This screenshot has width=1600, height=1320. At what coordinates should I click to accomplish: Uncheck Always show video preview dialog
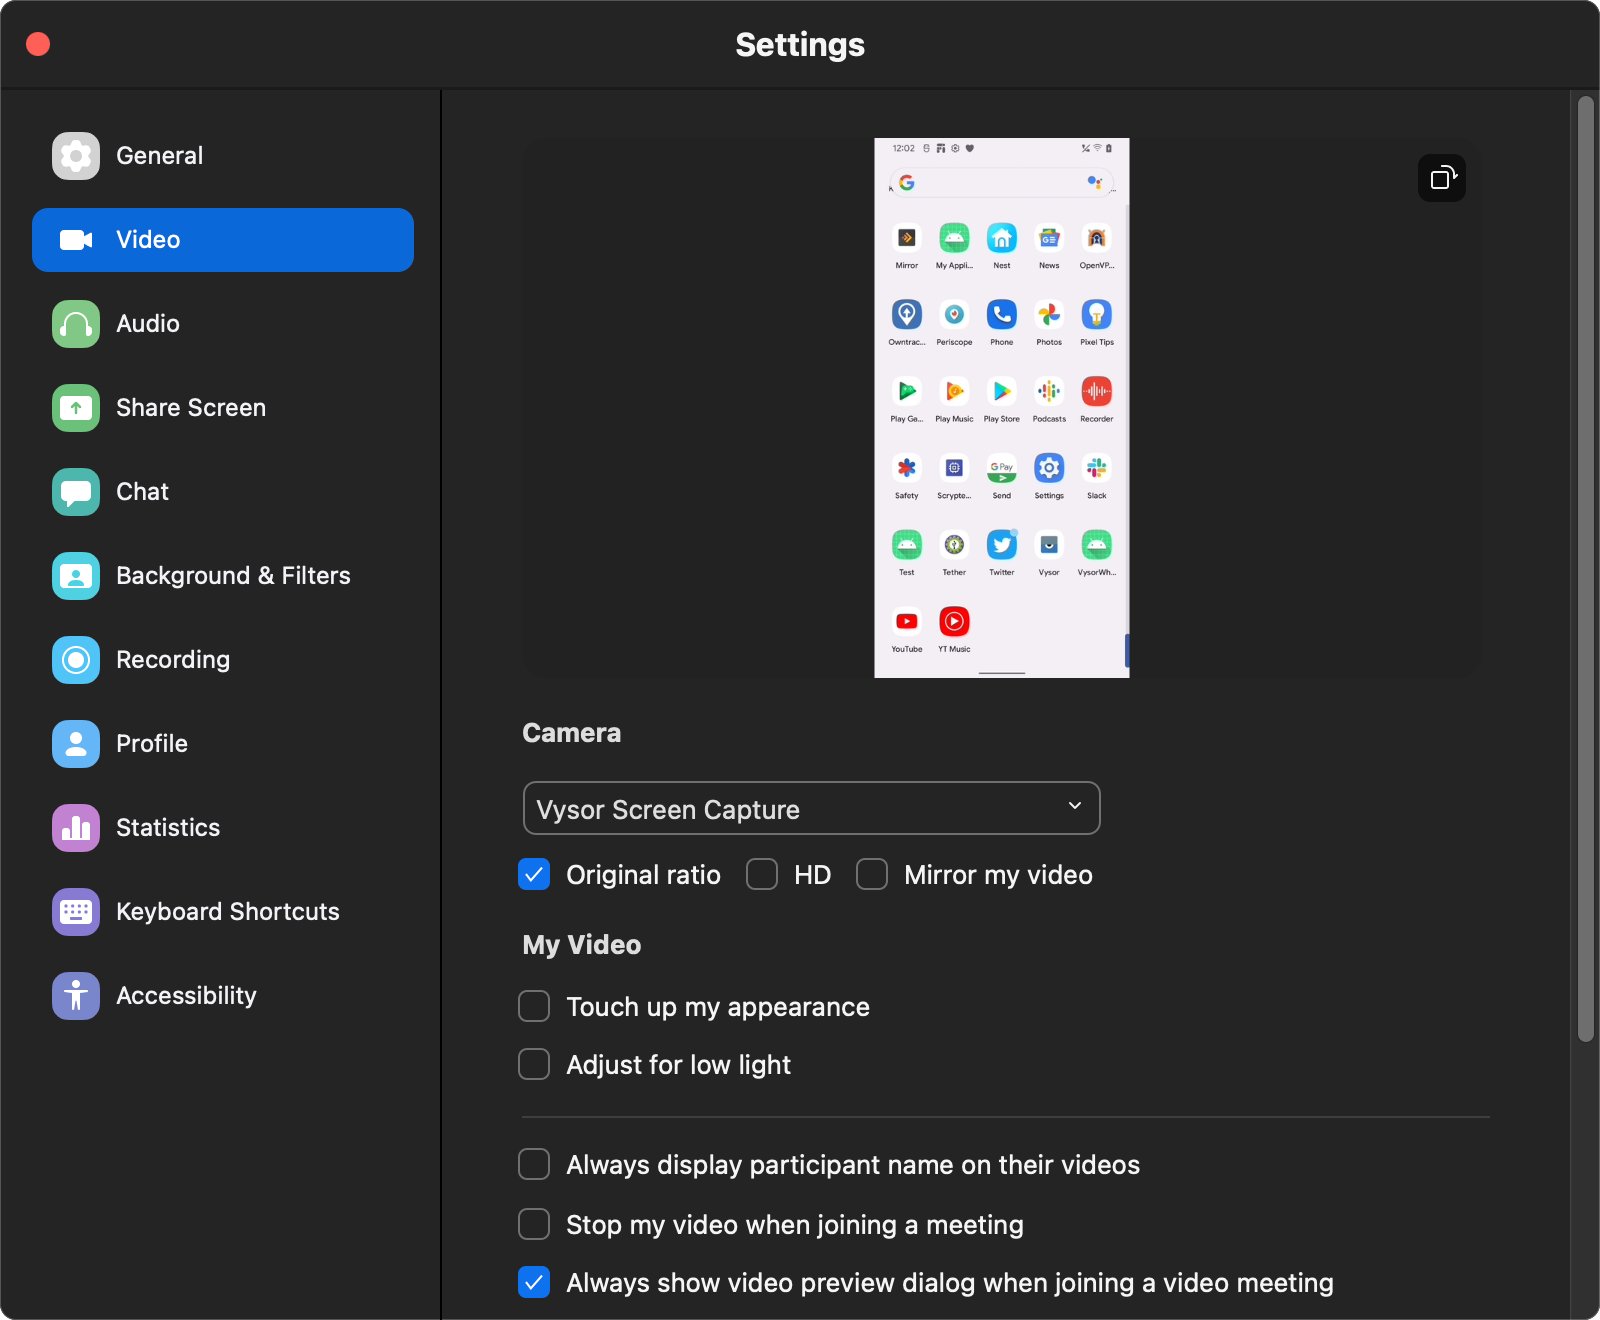coord(534,1282)
